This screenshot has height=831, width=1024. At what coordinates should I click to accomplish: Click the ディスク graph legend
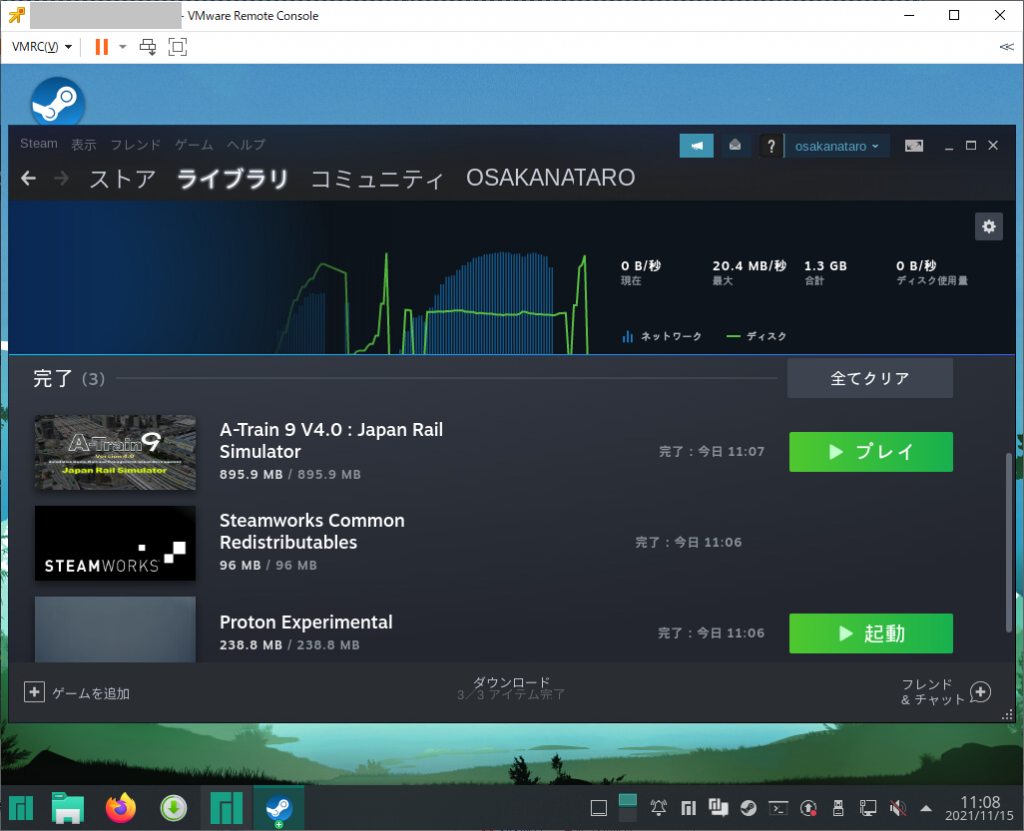[756, 336]
